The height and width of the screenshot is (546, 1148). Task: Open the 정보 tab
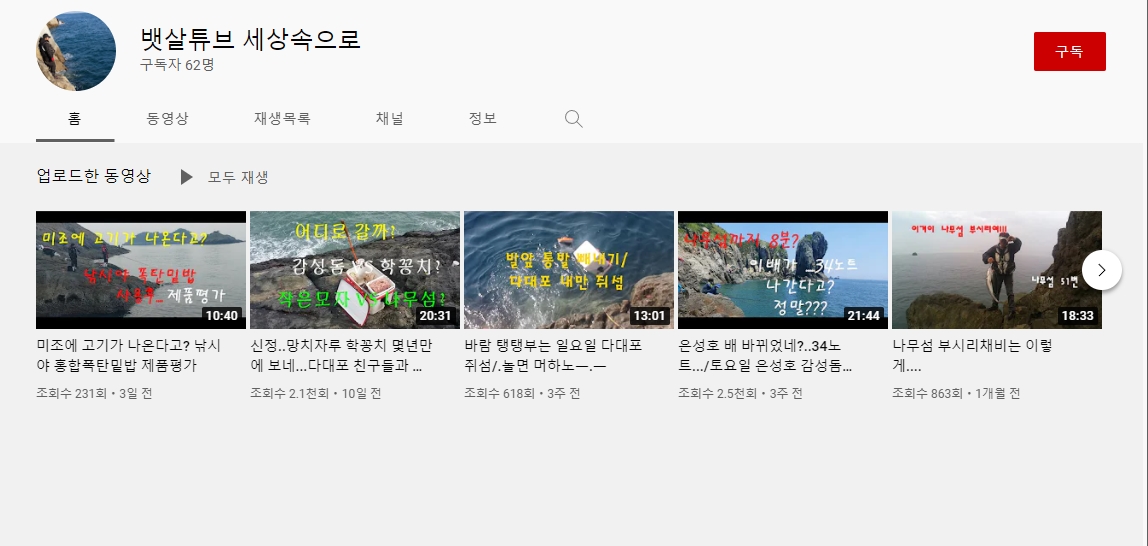482,118
